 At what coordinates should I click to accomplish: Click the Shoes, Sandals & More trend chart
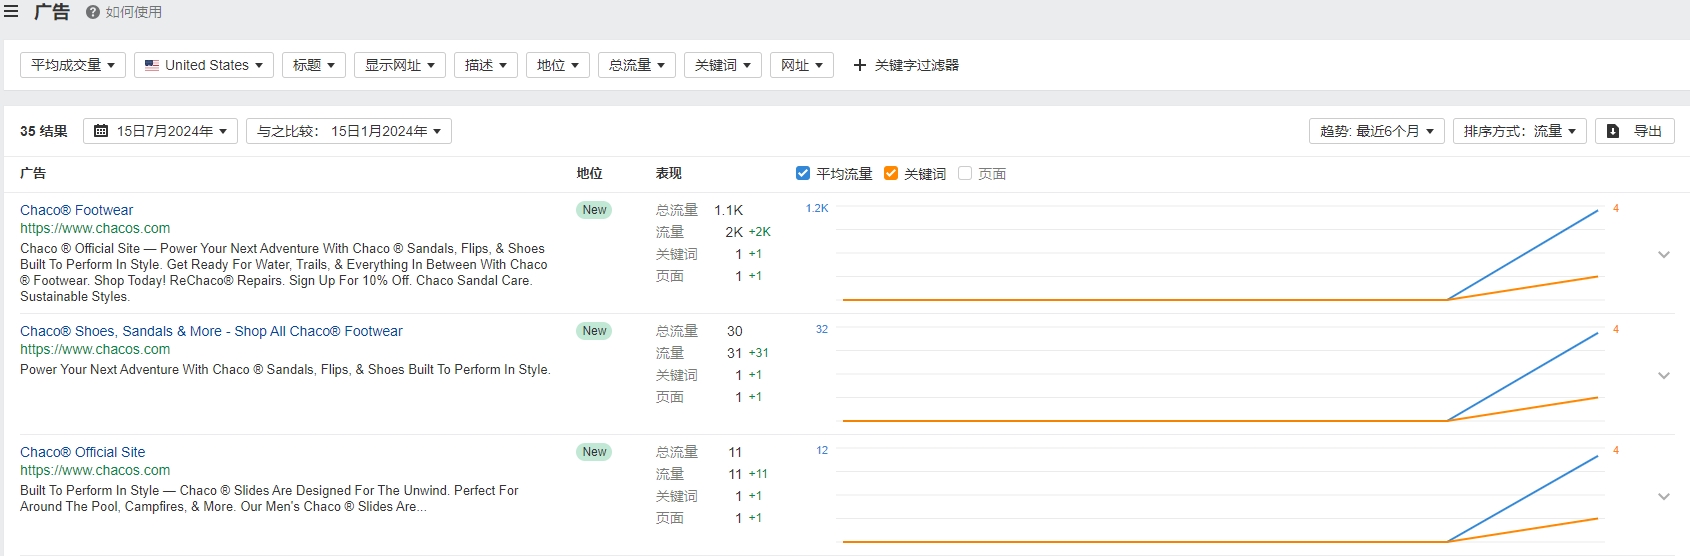click(x=1220, y=375)
